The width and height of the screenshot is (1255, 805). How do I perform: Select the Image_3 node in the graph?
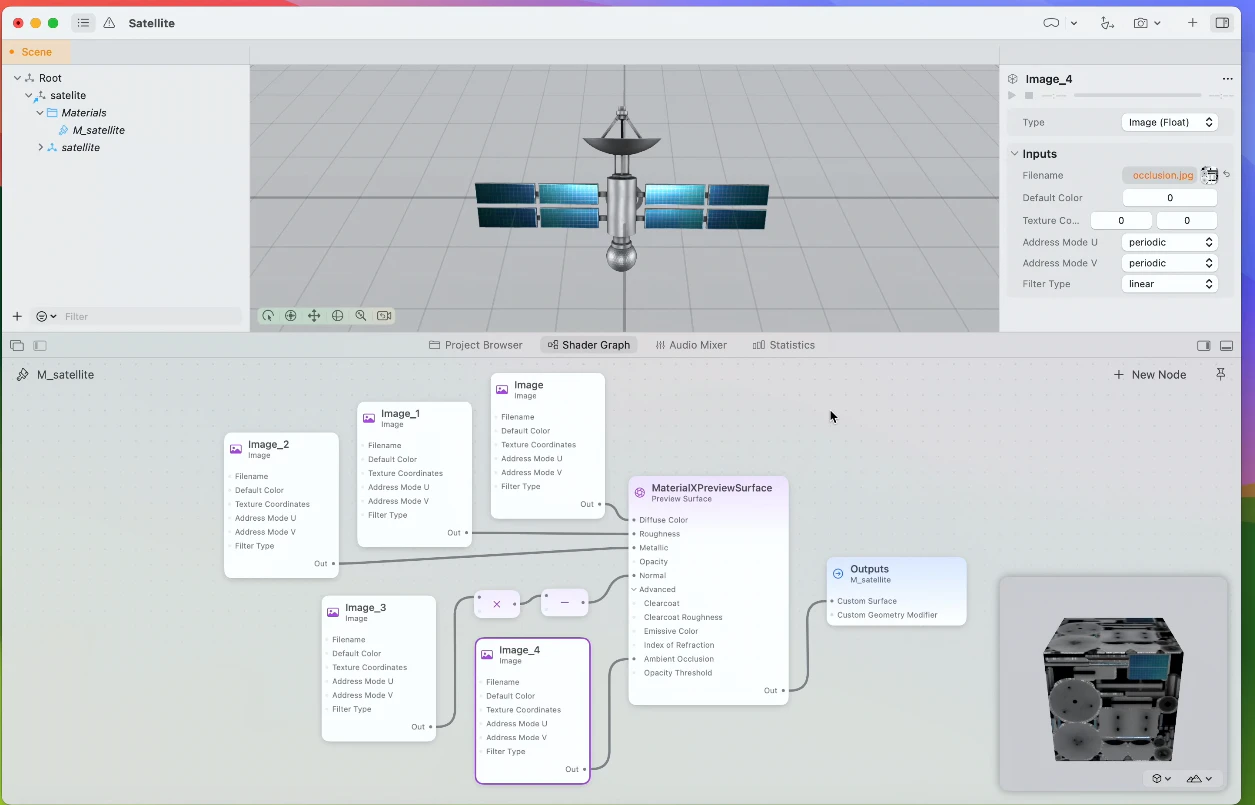(x=379, y=668)
